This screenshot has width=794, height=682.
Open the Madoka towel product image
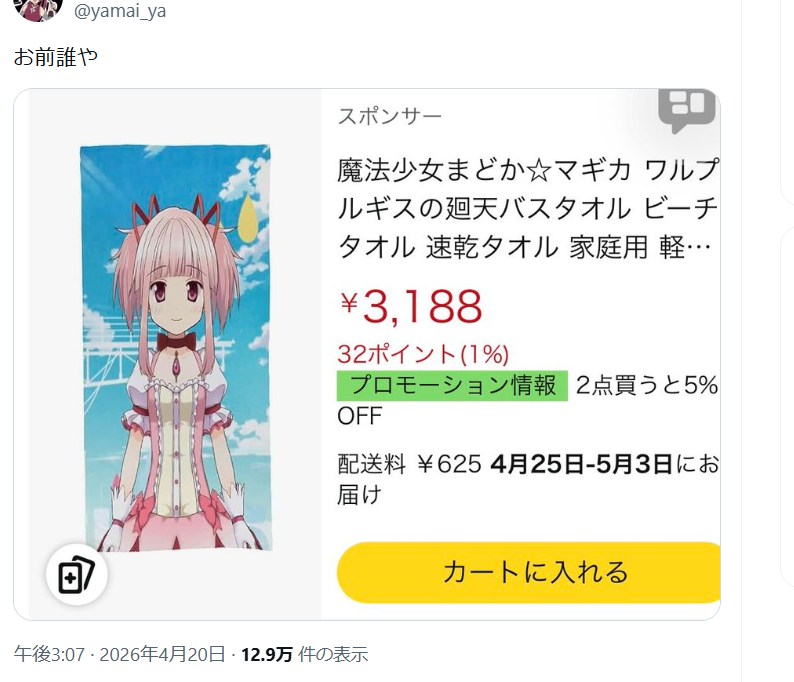[176, 348]
